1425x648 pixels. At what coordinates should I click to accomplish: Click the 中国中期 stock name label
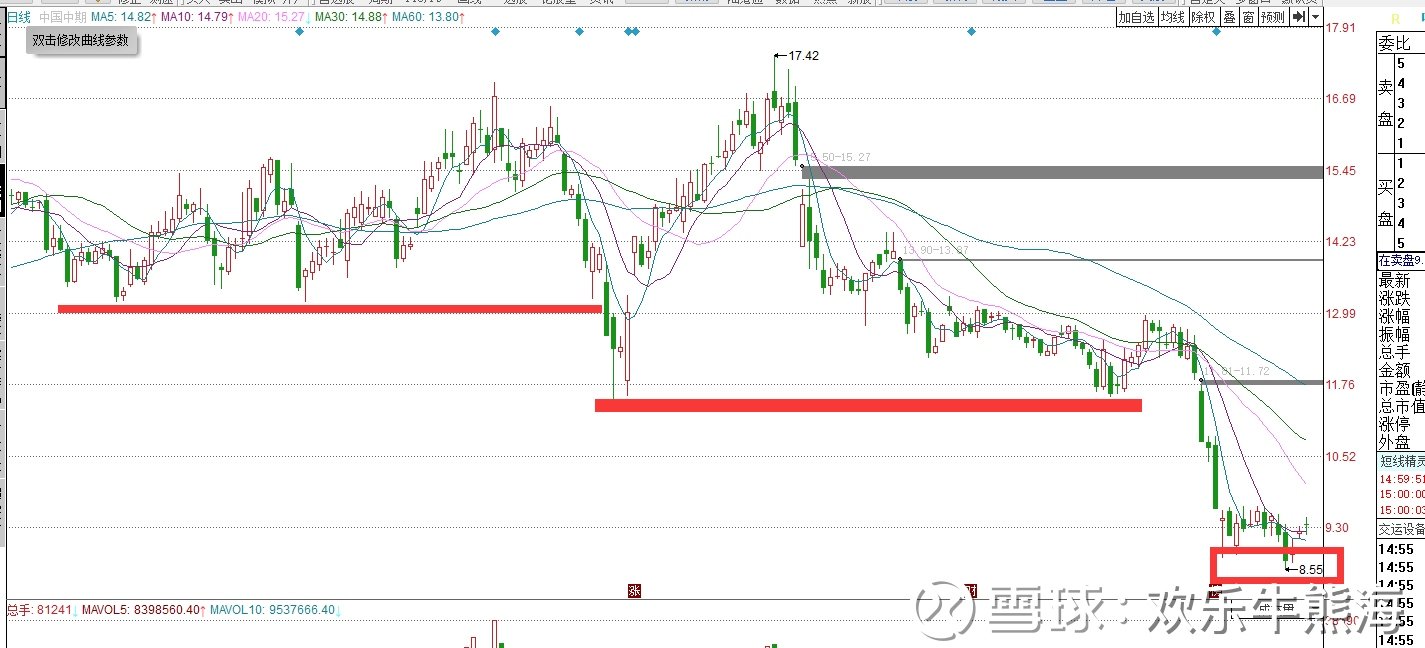point(61,17)
